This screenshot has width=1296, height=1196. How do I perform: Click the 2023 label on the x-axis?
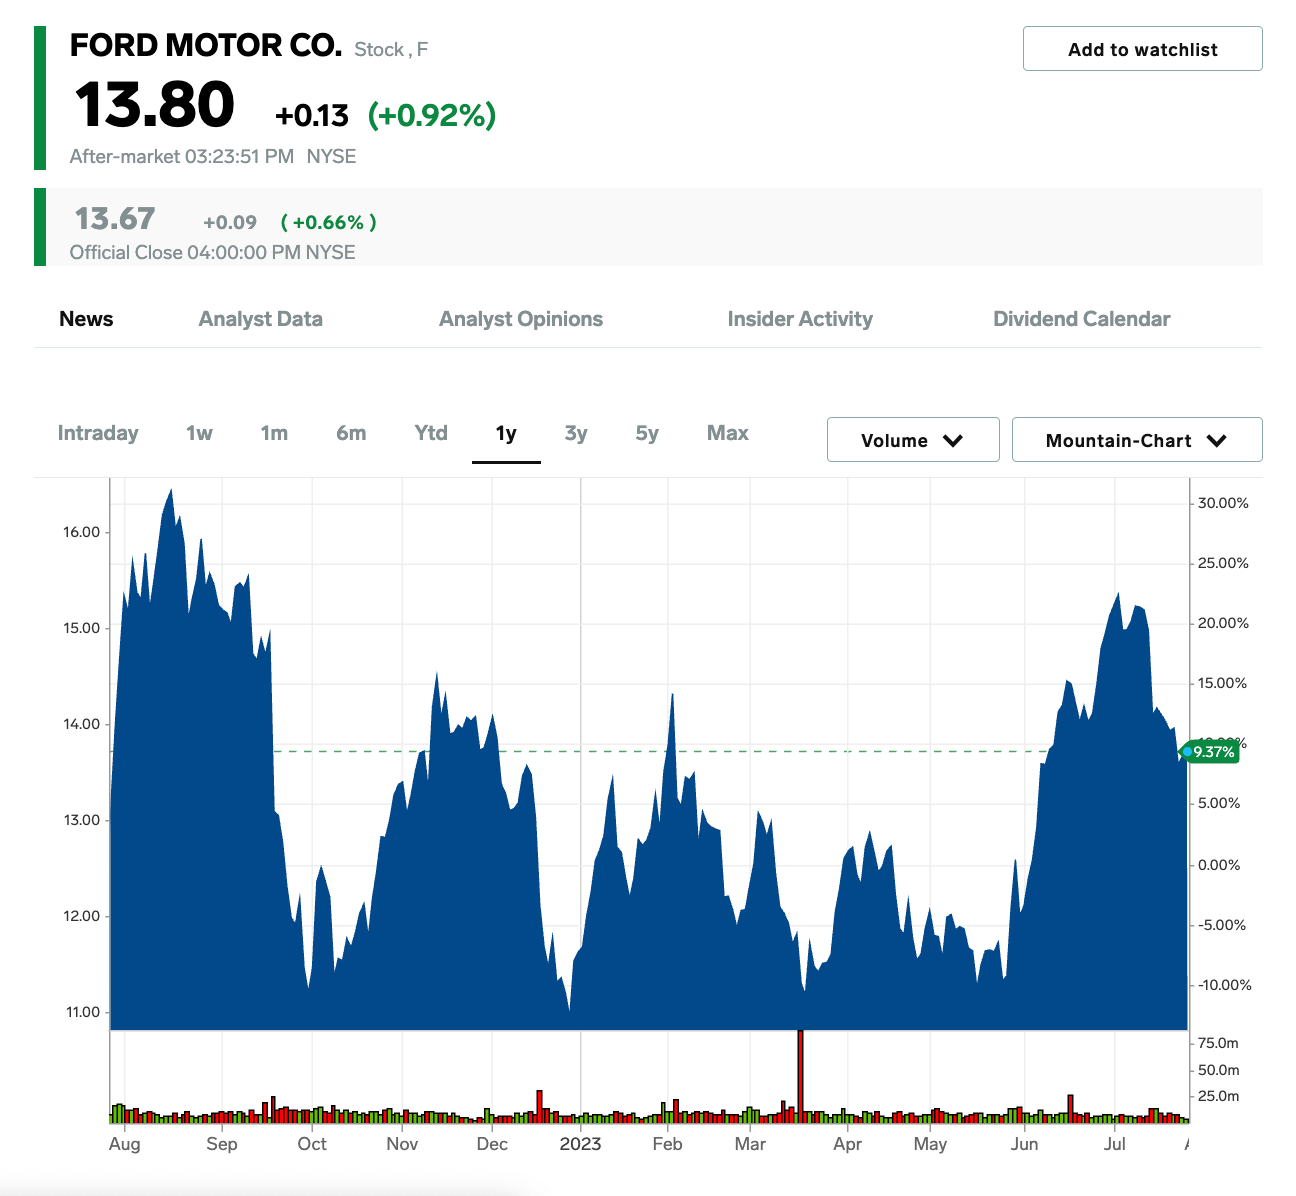[580, 1144]
